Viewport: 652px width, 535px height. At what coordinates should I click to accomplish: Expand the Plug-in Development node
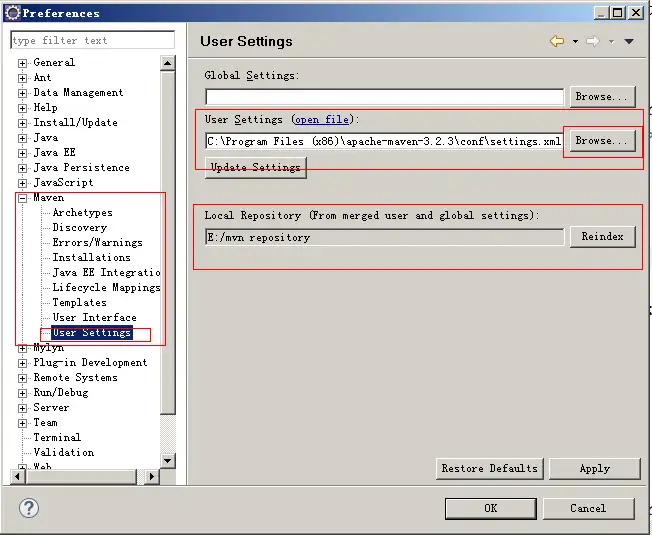(x=22, y=363)
